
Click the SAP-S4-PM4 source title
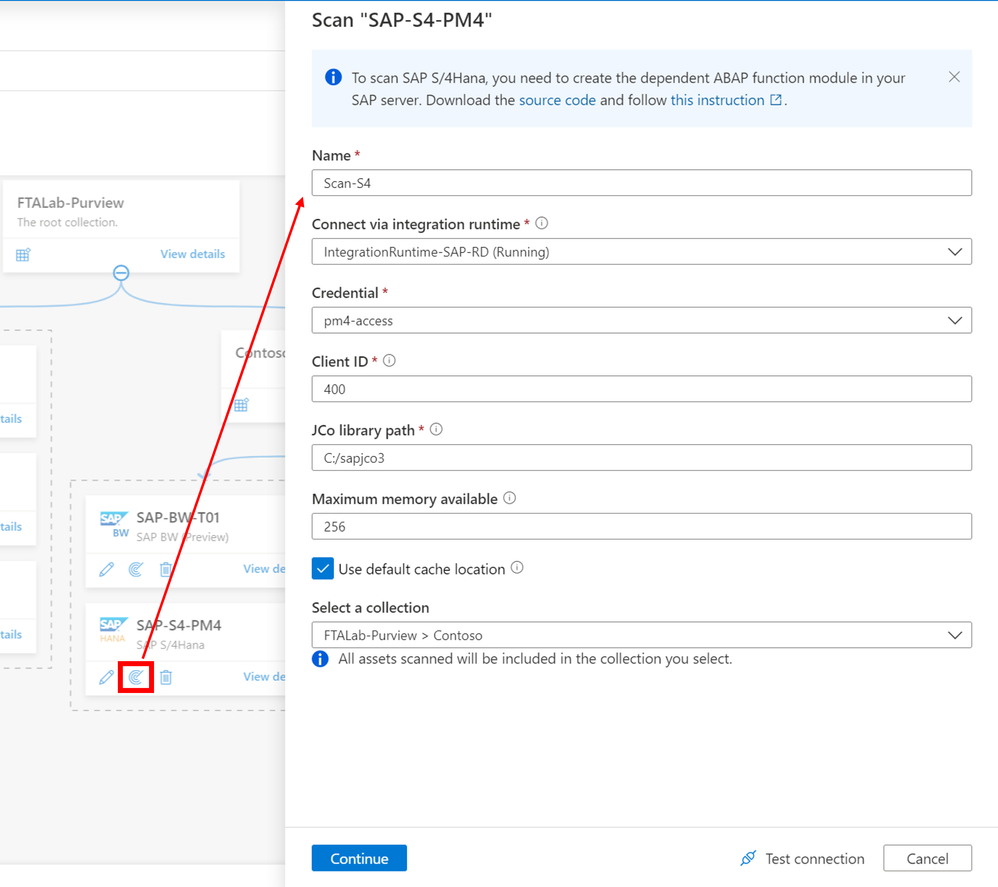coord(179,625)
